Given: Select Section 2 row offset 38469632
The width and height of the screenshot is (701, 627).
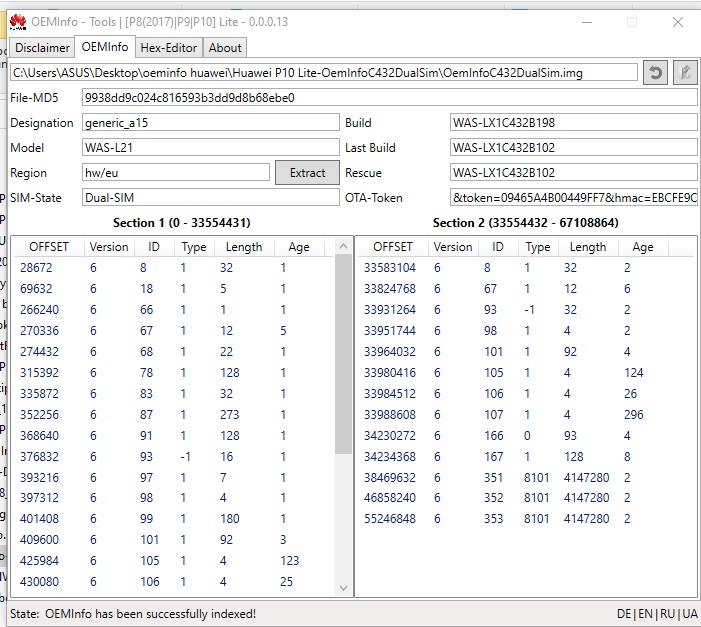Looking at the screenshot, I should (526, 478).
